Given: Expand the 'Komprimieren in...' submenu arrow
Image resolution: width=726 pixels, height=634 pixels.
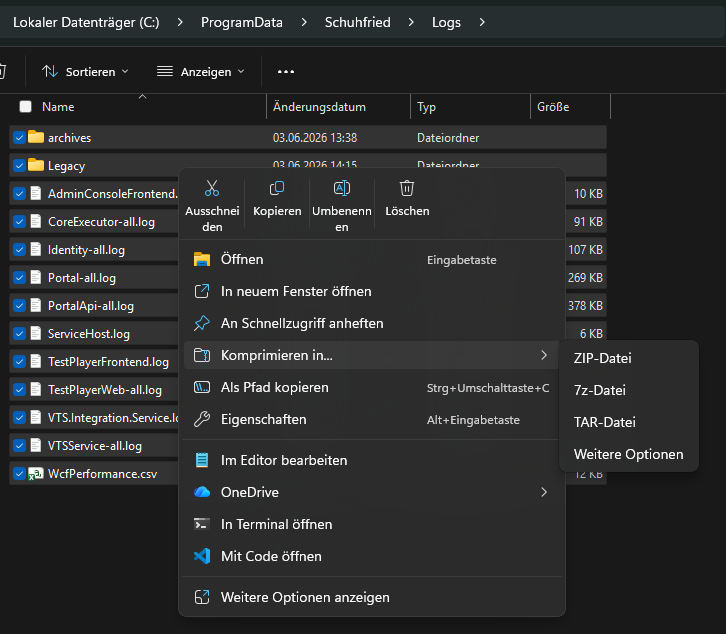Looking at the screenshot, I should tap(544, 355).
